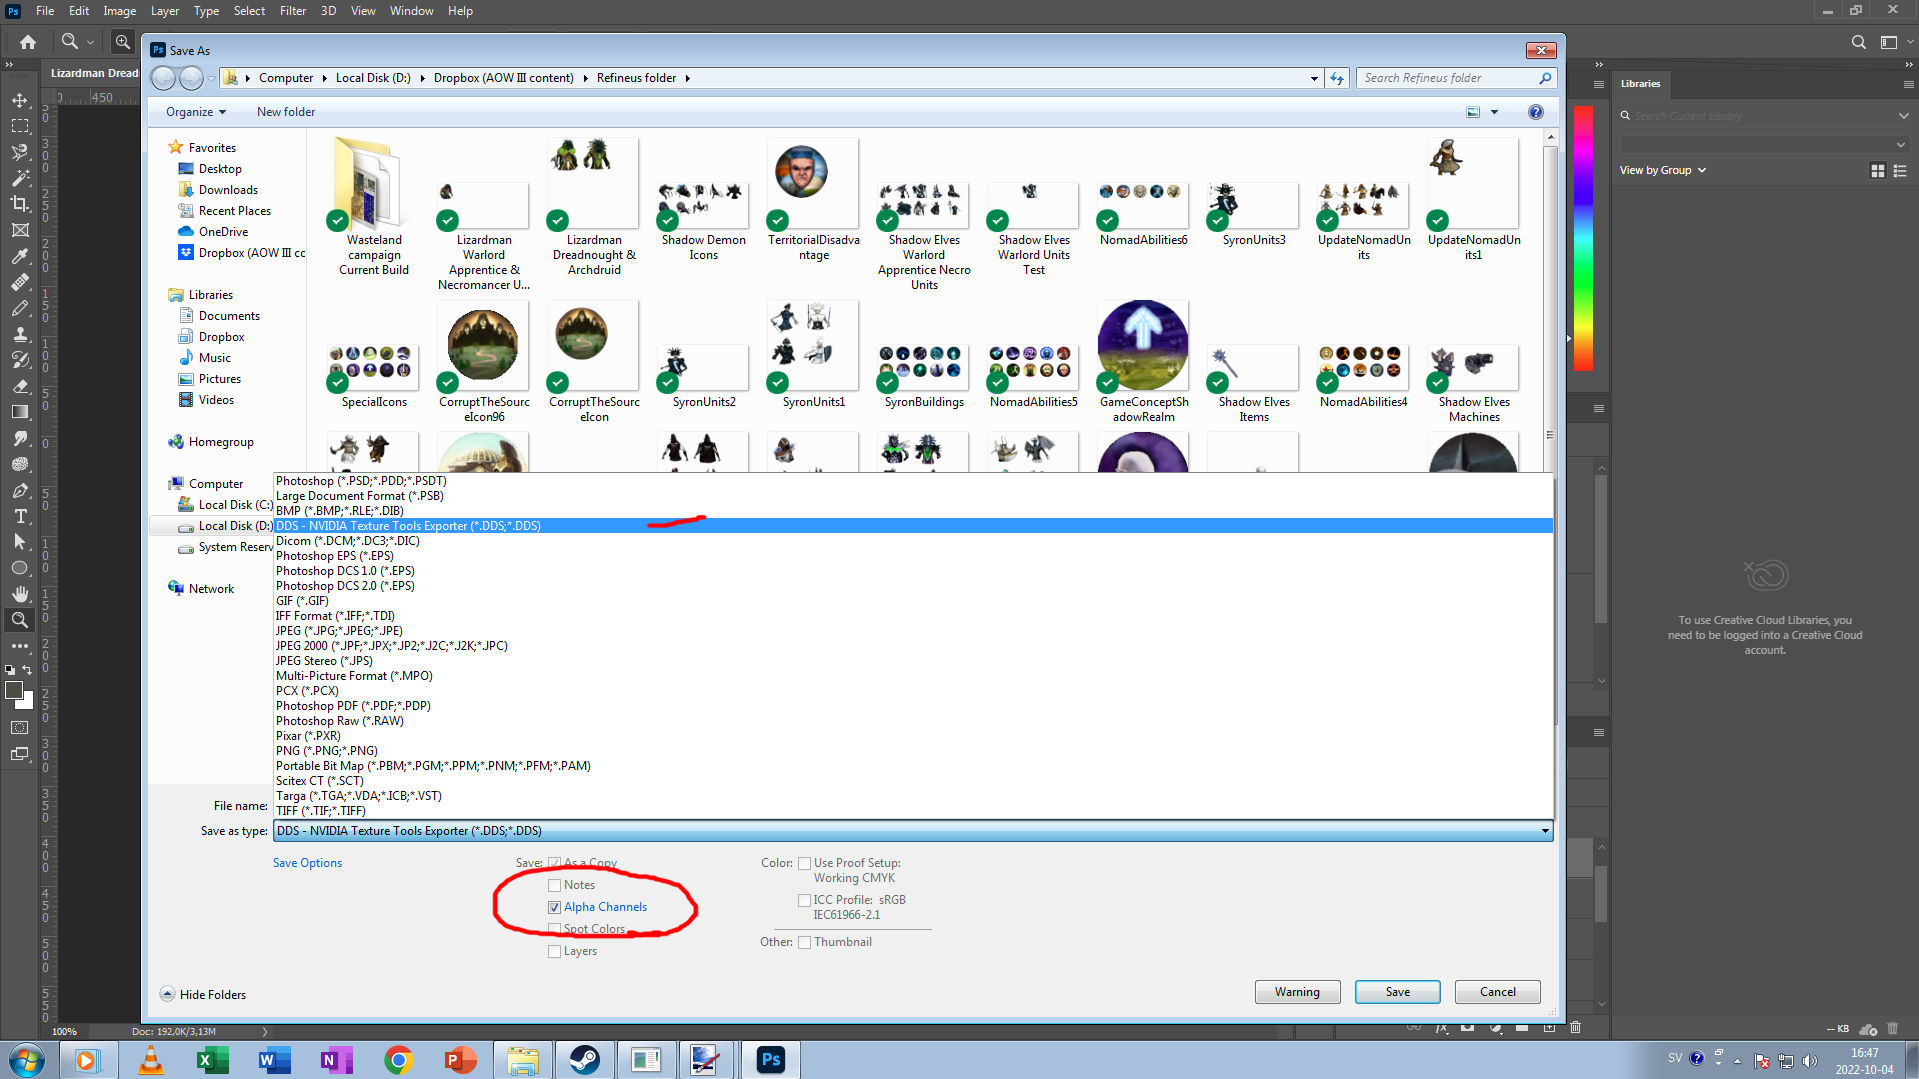The width and height of the screenshot is (1919, 1079).
Task: Switch Libraries panel to list view
Action: (x=1900, y=171)
